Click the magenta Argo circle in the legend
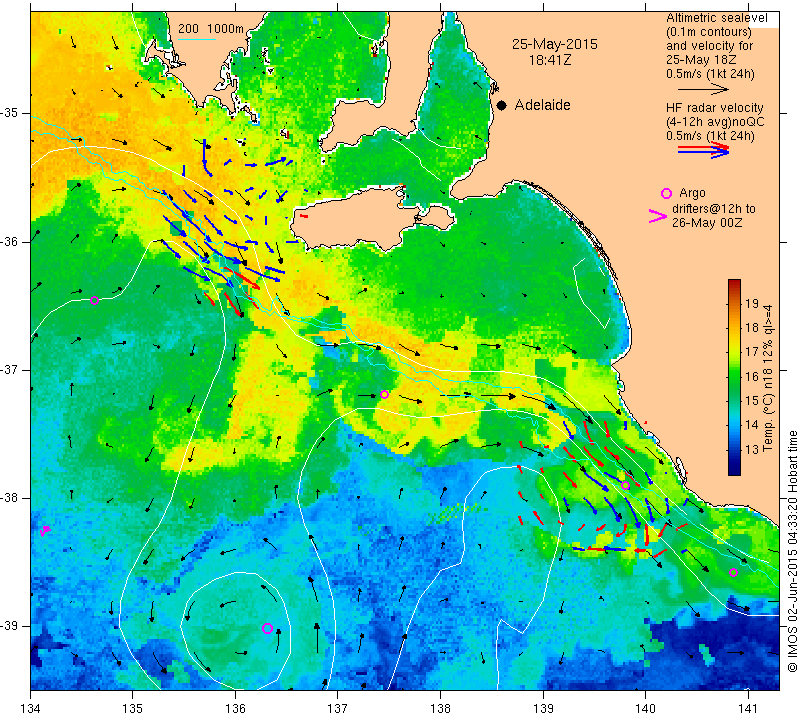Screen dimensions: 800x720 coord(666,193)
